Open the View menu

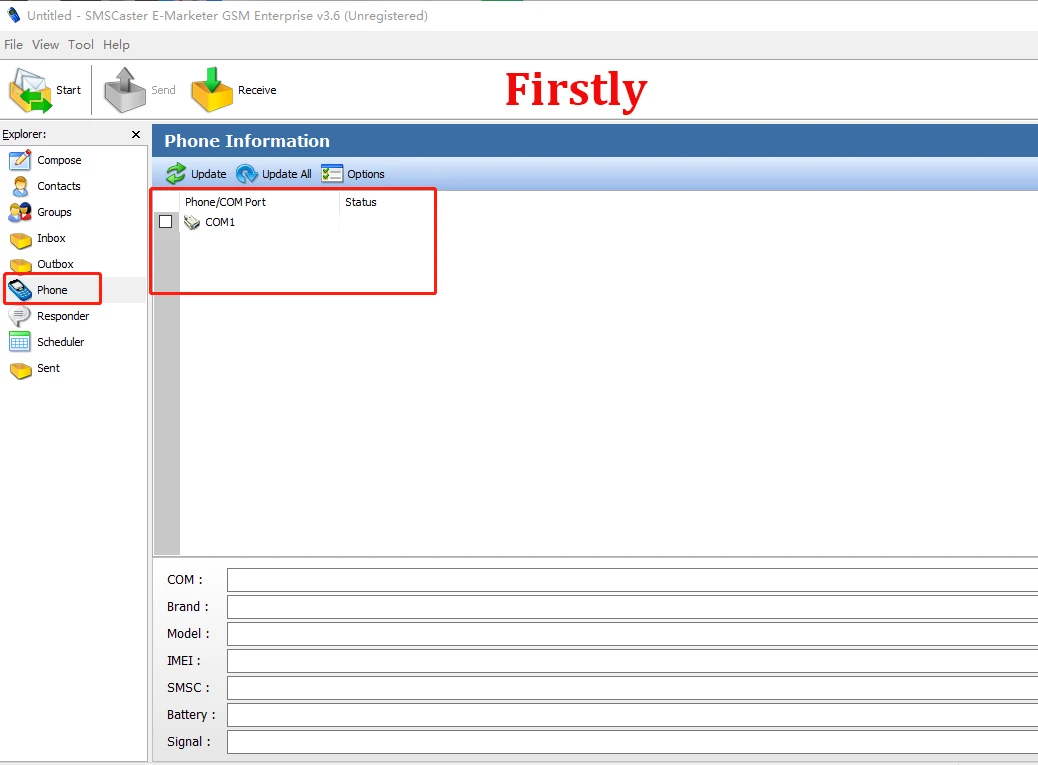pos(45,44)
